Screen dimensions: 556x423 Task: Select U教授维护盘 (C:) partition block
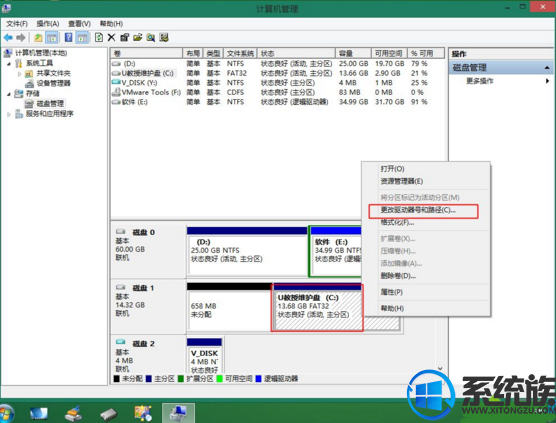[317, 308]
